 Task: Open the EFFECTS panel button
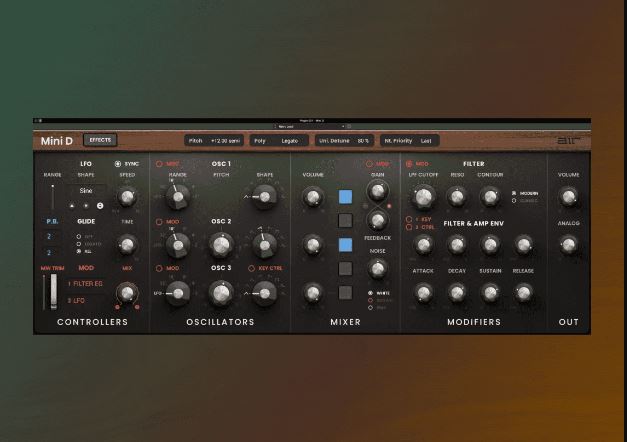coord(100,140)
